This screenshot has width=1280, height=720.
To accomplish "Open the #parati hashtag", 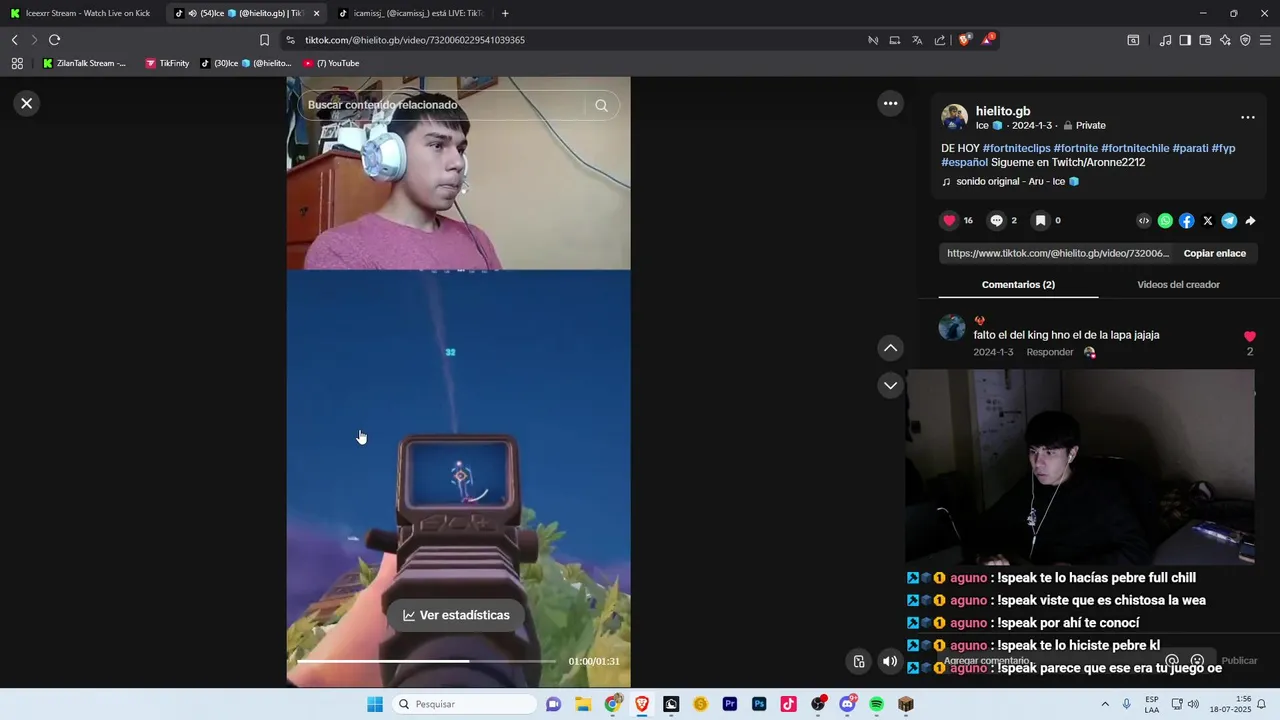I will (1190, 148).
